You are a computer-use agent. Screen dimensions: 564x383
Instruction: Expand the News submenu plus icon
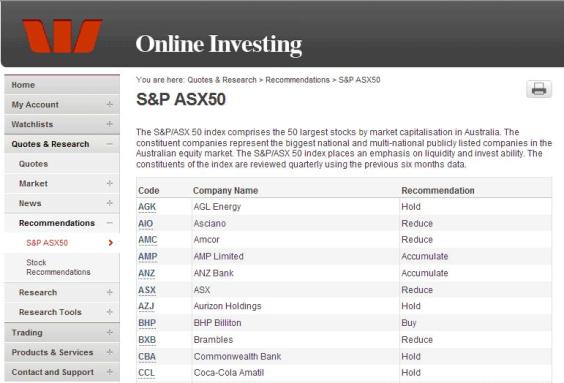[110, 203]
